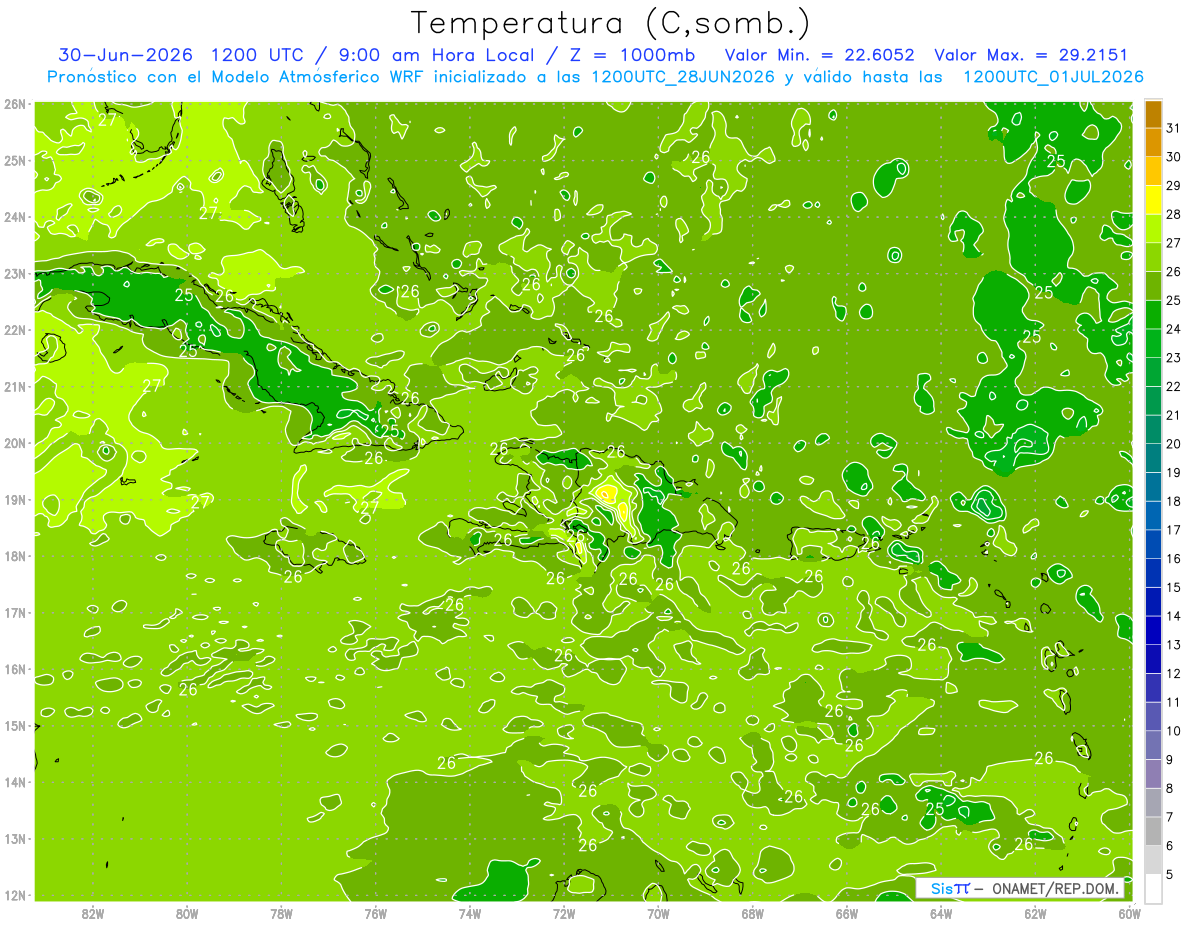Click the dark blue swatch between 13 and 14
The height and width of the screenshot is (927, 1200).
1153,631
